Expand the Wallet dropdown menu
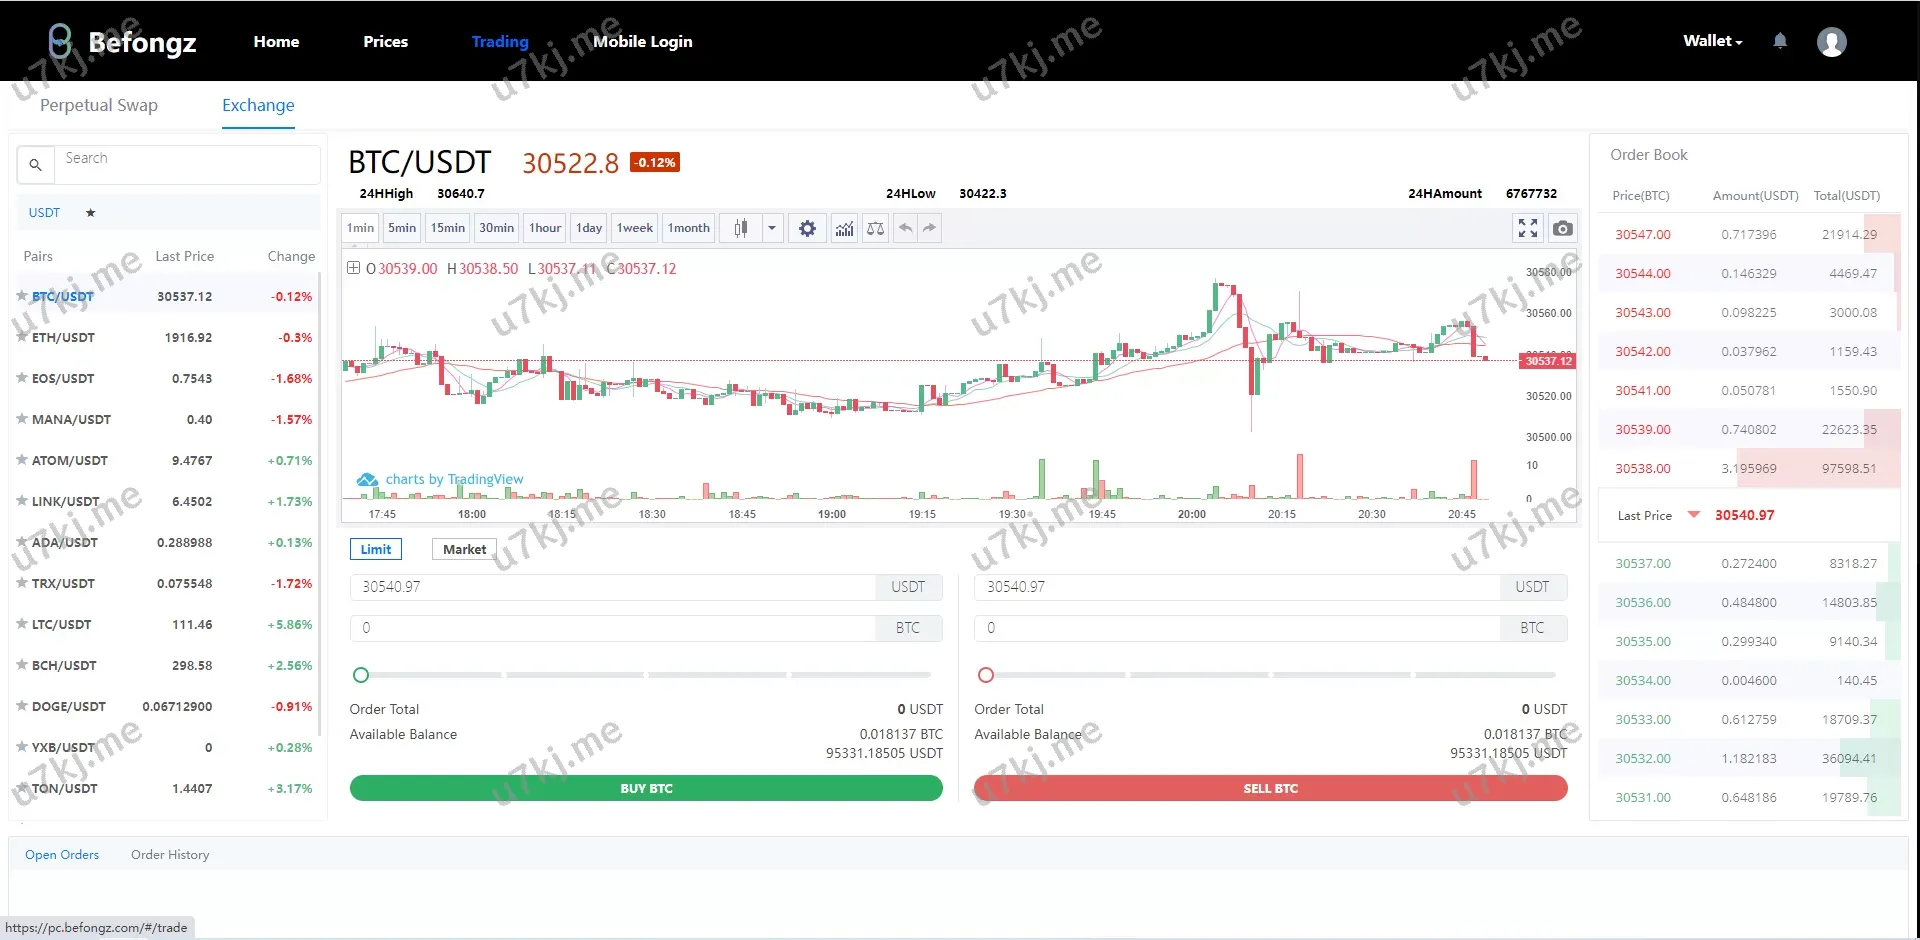This screenshot has height=940, width=1920. (x=1712, y=41)
